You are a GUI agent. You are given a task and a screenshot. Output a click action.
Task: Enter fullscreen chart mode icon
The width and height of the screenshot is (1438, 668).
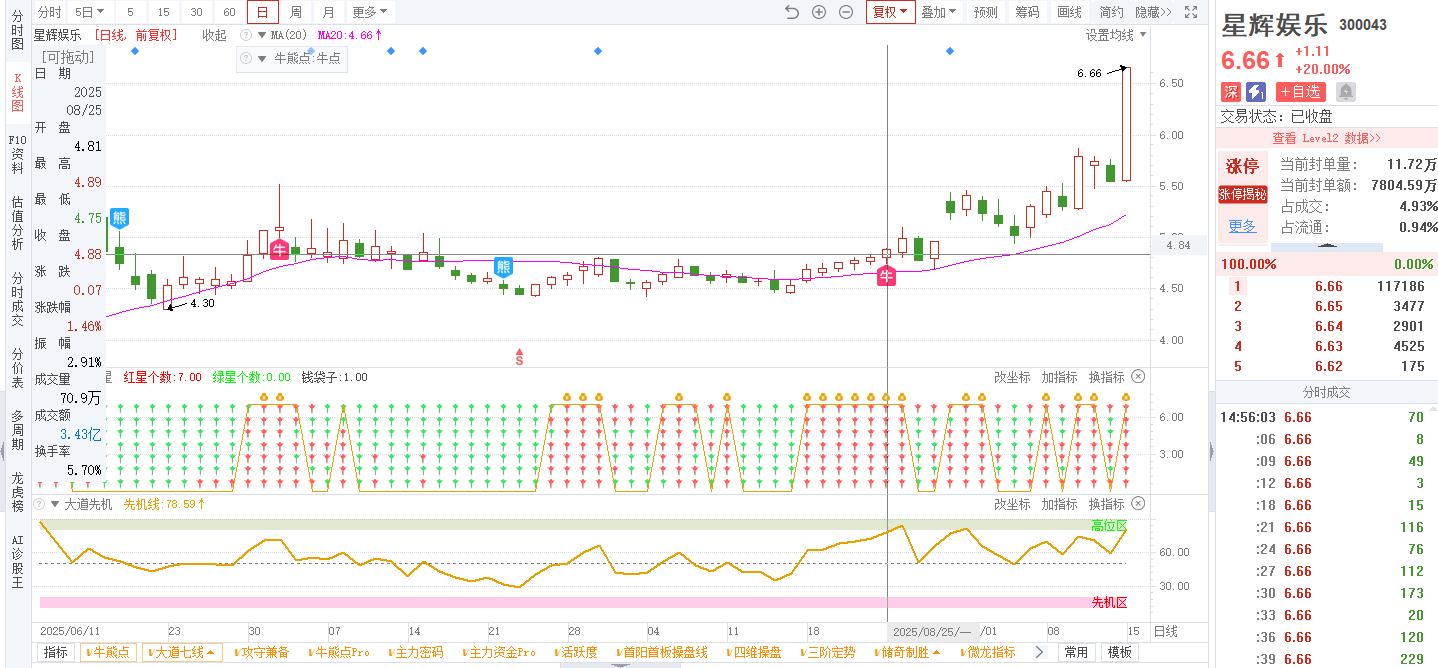[x=1191, y=12]
